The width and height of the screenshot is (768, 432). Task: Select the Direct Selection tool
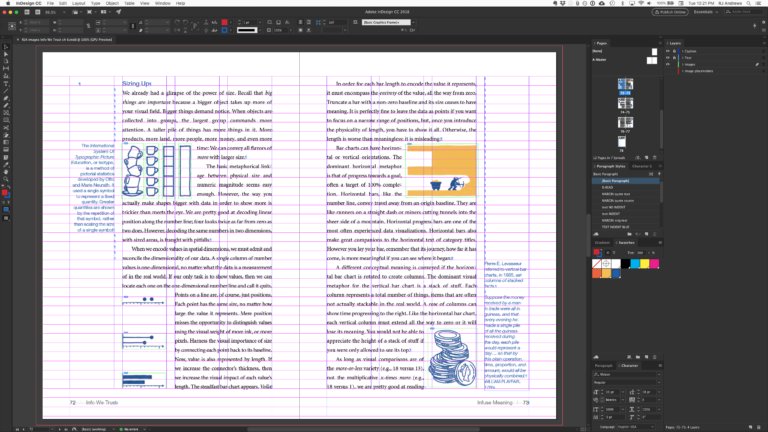tap(6, 54)
